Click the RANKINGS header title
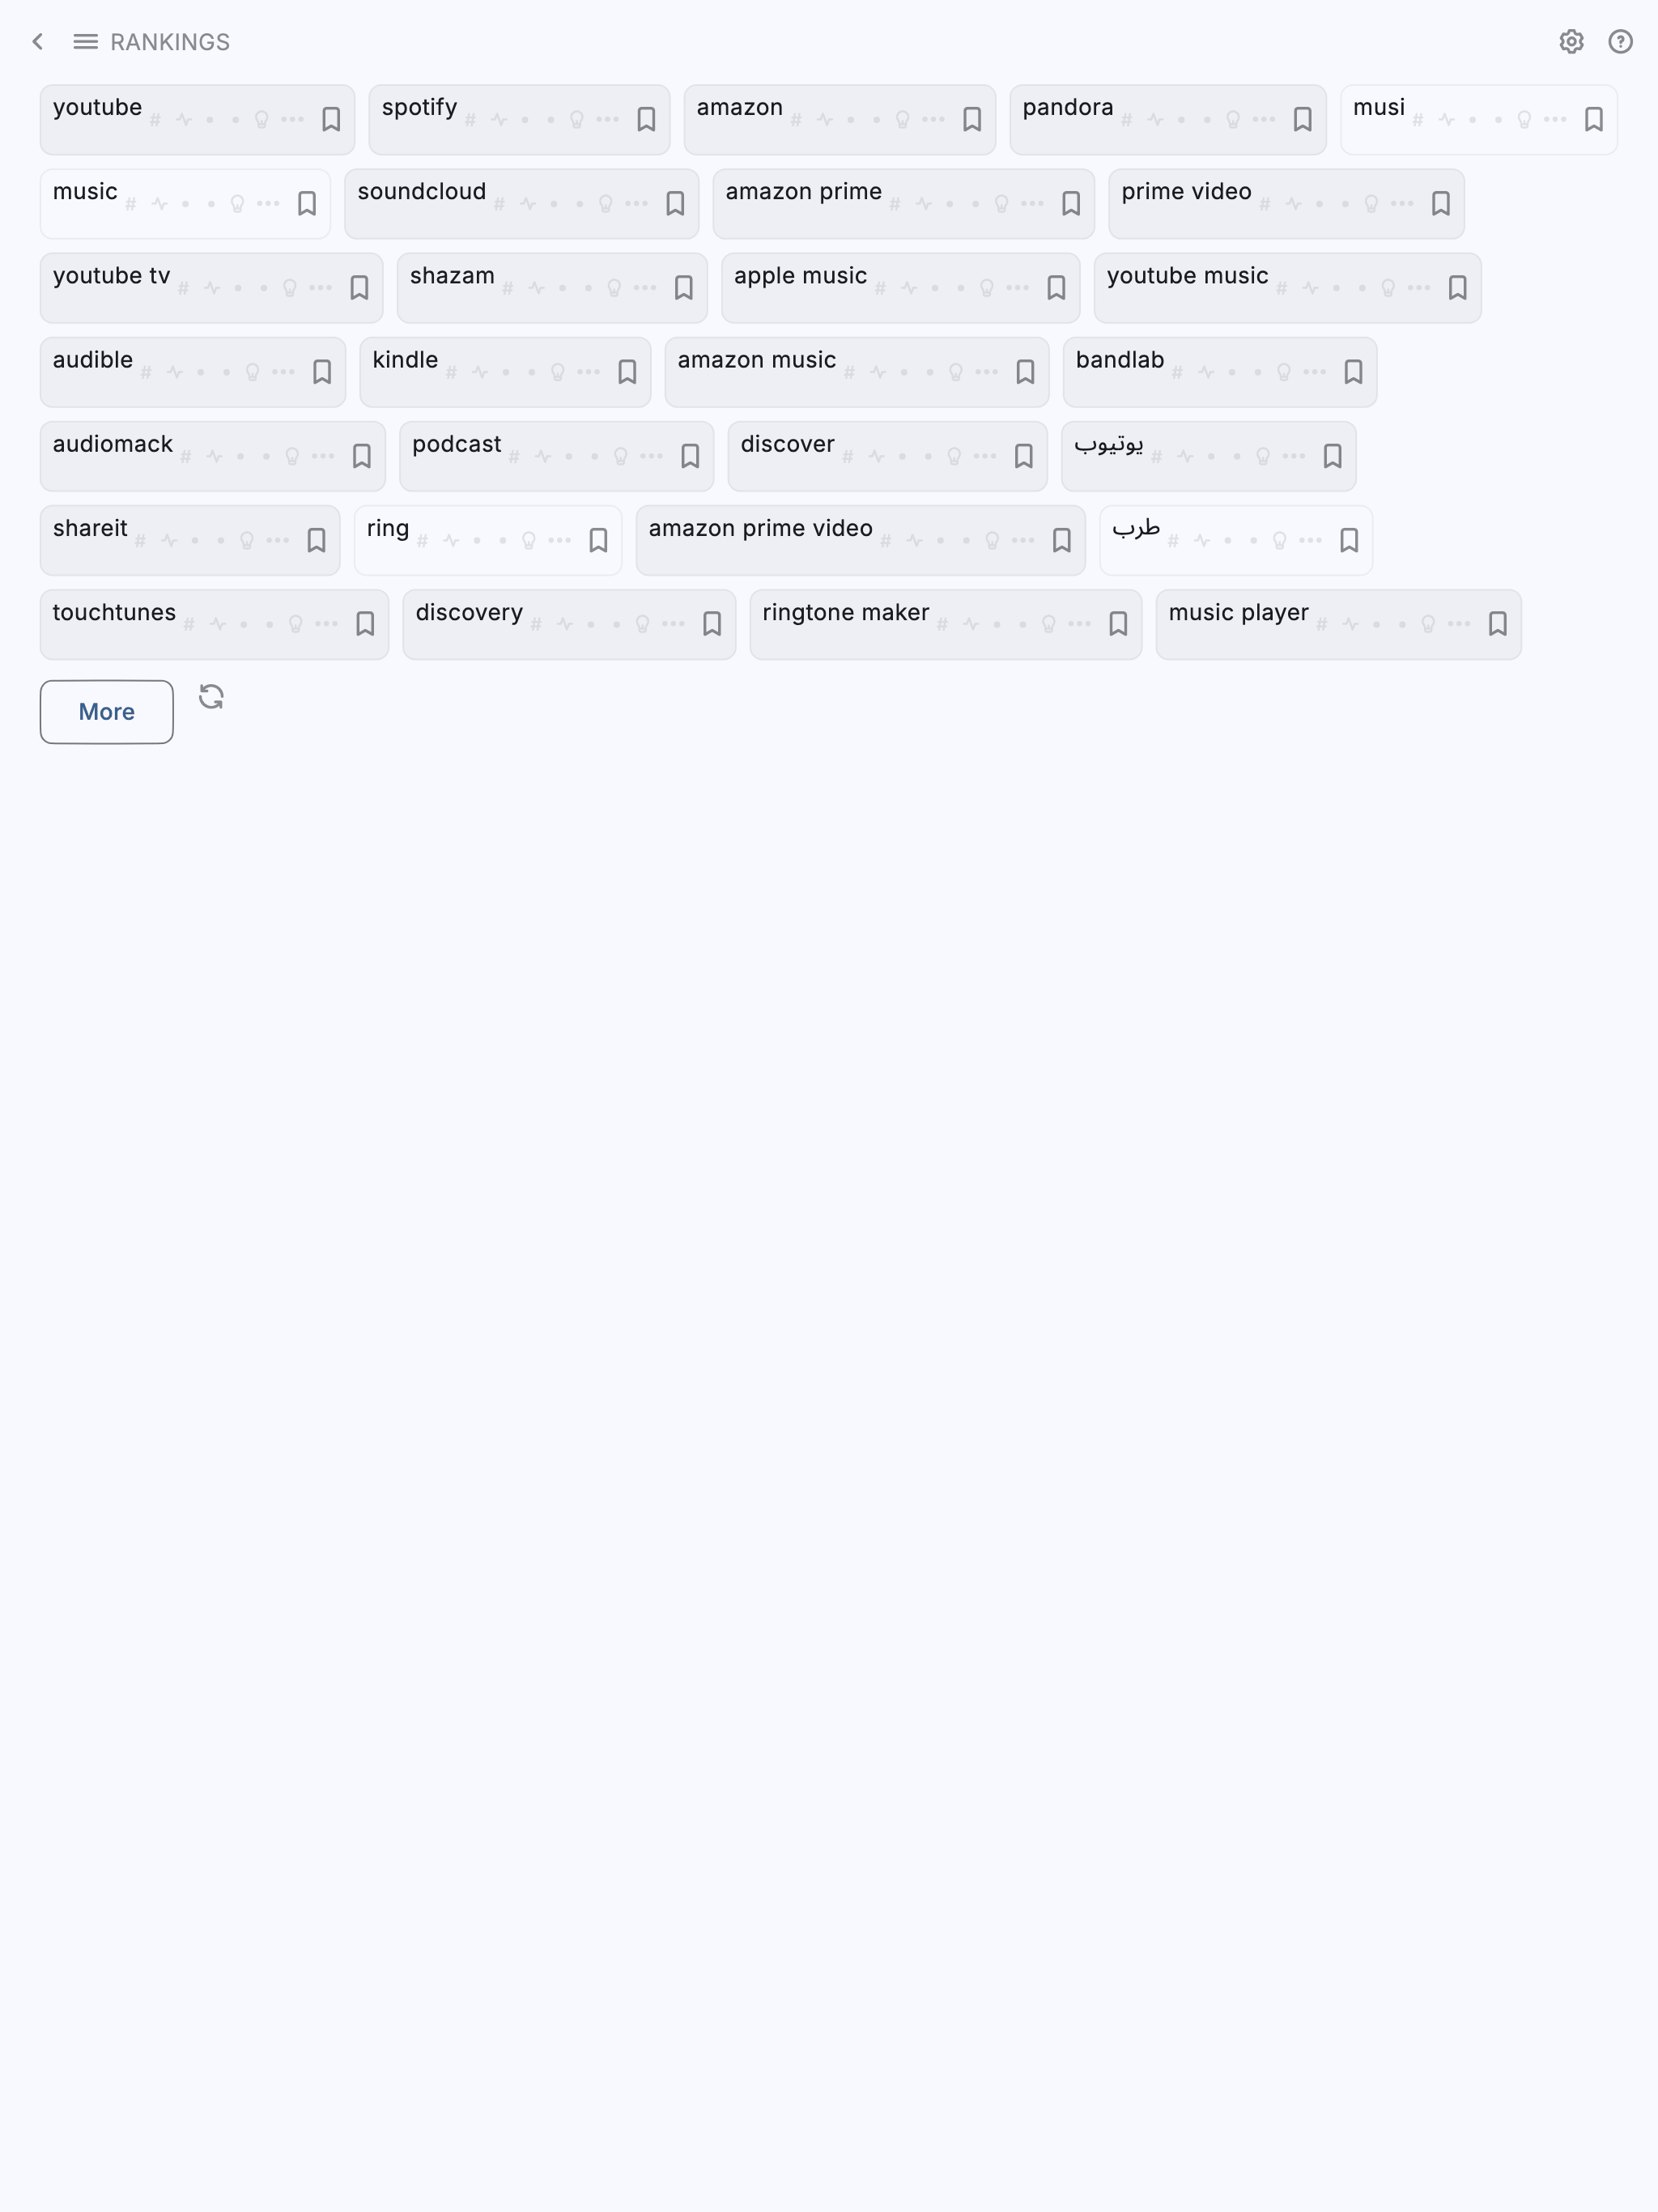Image resolution: width=1658 pixels, height=2212 pixels. 170,42
